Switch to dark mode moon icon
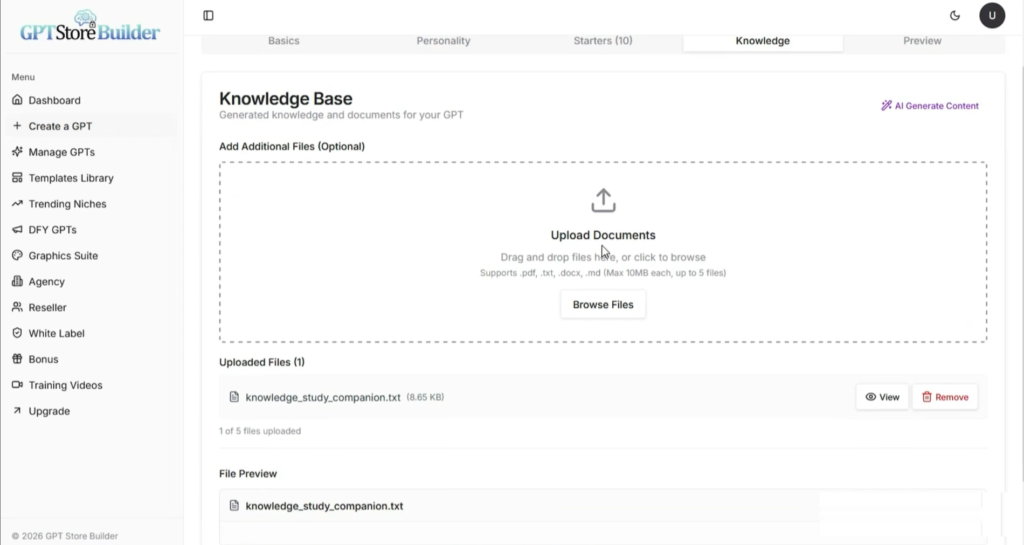Screen dimensions: 1024x545 point(955,15)
